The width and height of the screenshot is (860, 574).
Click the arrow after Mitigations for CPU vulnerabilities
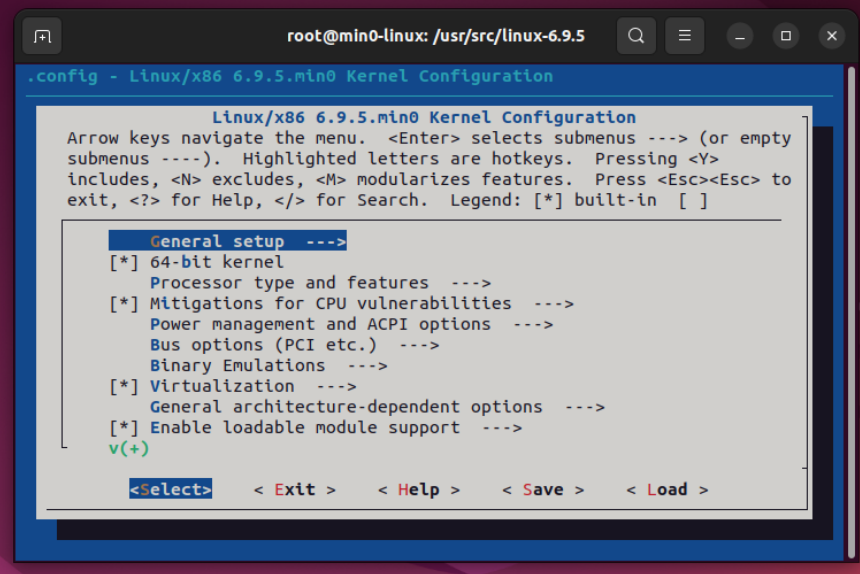click(553, 304)
